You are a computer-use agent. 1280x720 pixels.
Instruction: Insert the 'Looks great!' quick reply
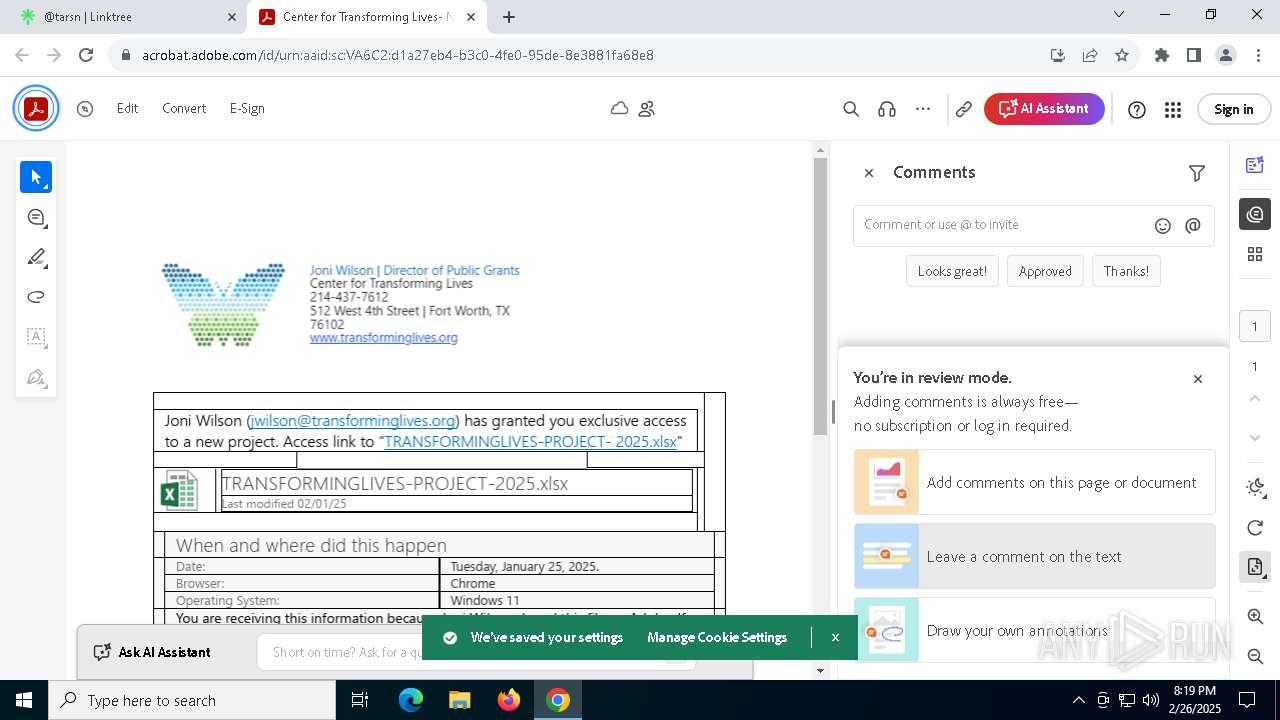coord(952,271)
